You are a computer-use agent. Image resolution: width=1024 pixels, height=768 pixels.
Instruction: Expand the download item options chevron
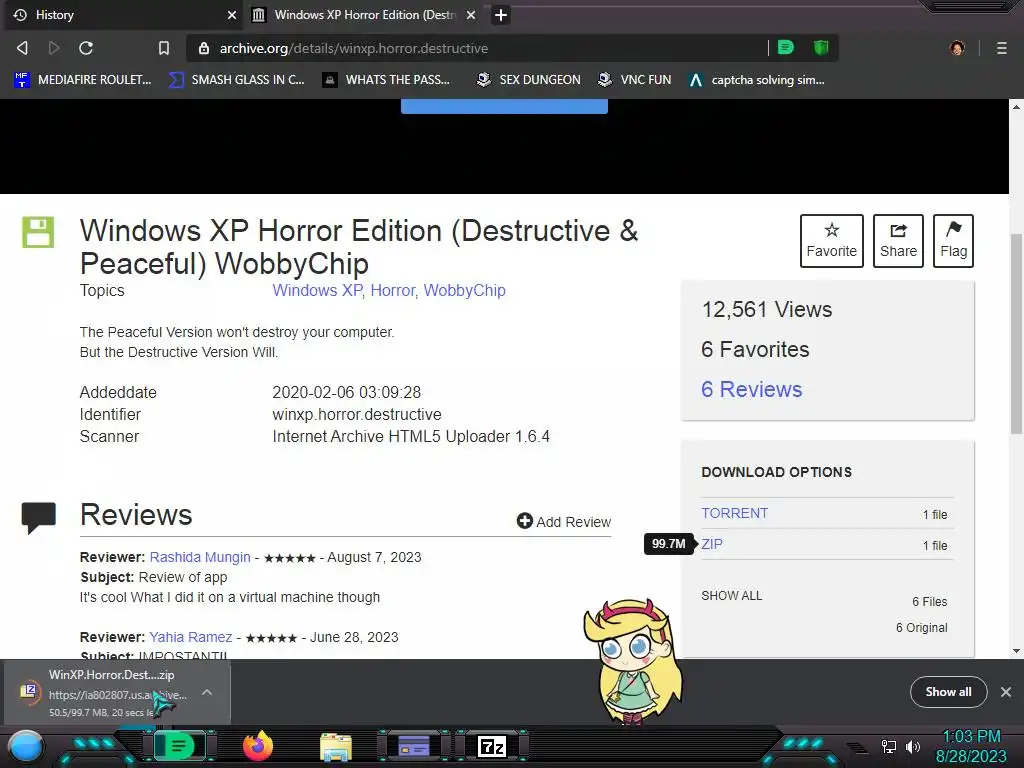[x=207, y=692]
